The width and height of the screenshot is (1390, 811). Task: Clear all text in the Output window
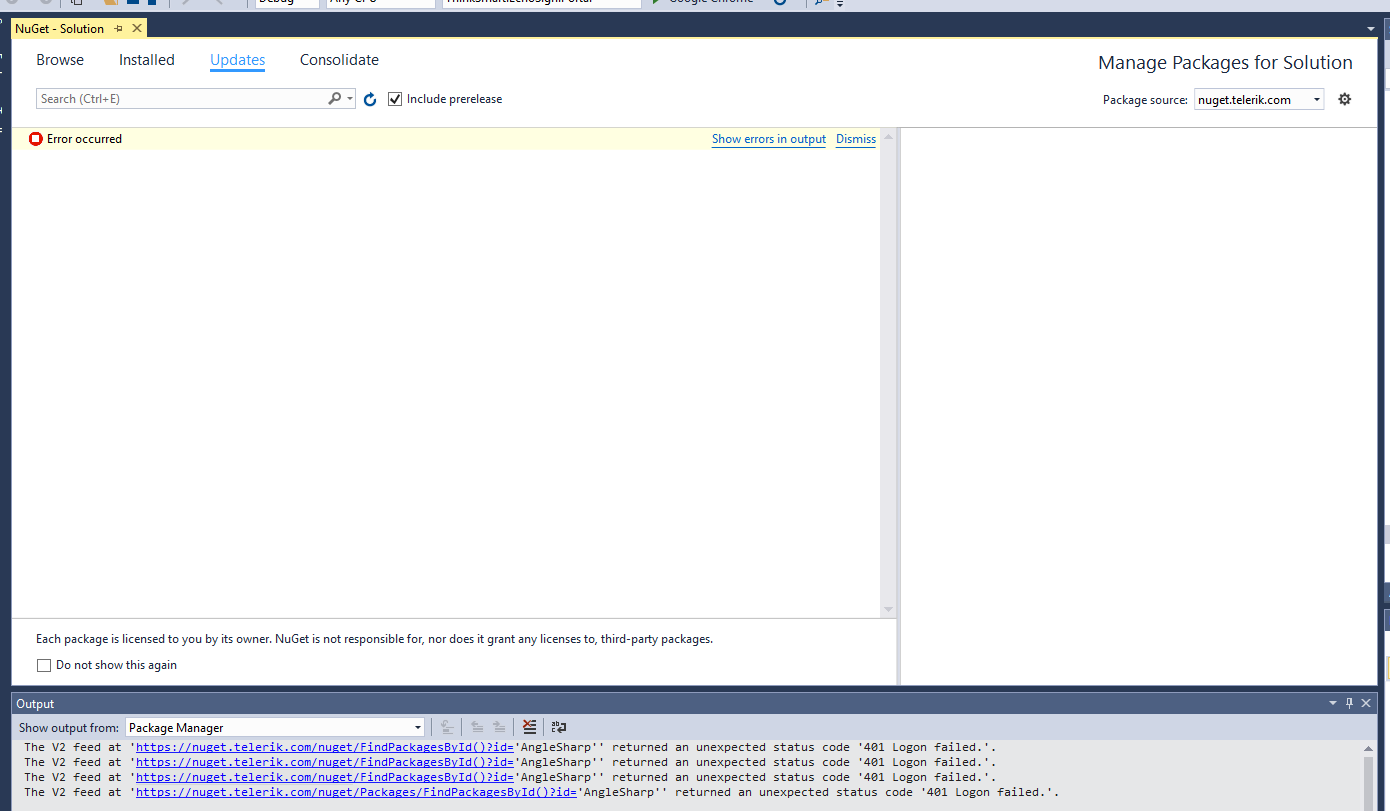pyautogui.click(x=529, y=727)
